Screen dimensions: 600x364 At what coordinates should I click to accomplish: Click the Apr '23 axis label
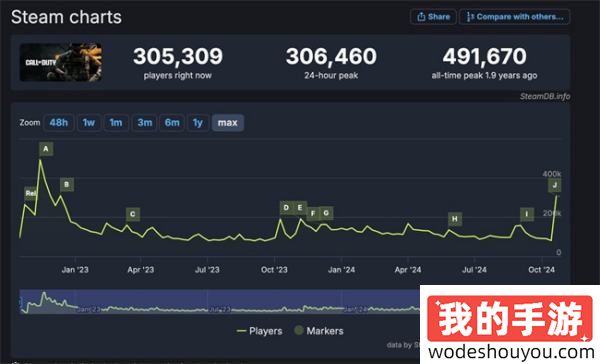point(141,270)
